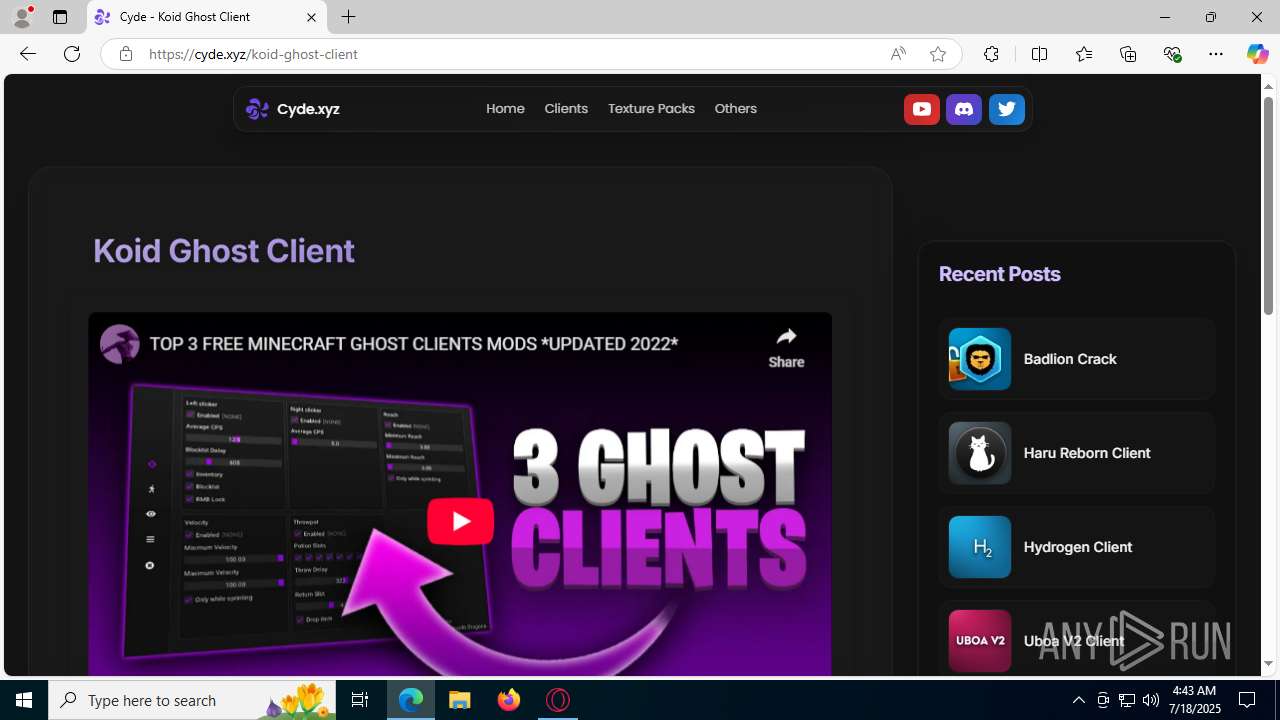Launch Firefox from the taskbar
The height and width of the screenshot is (720, 1280).
[x=509, y=700]
